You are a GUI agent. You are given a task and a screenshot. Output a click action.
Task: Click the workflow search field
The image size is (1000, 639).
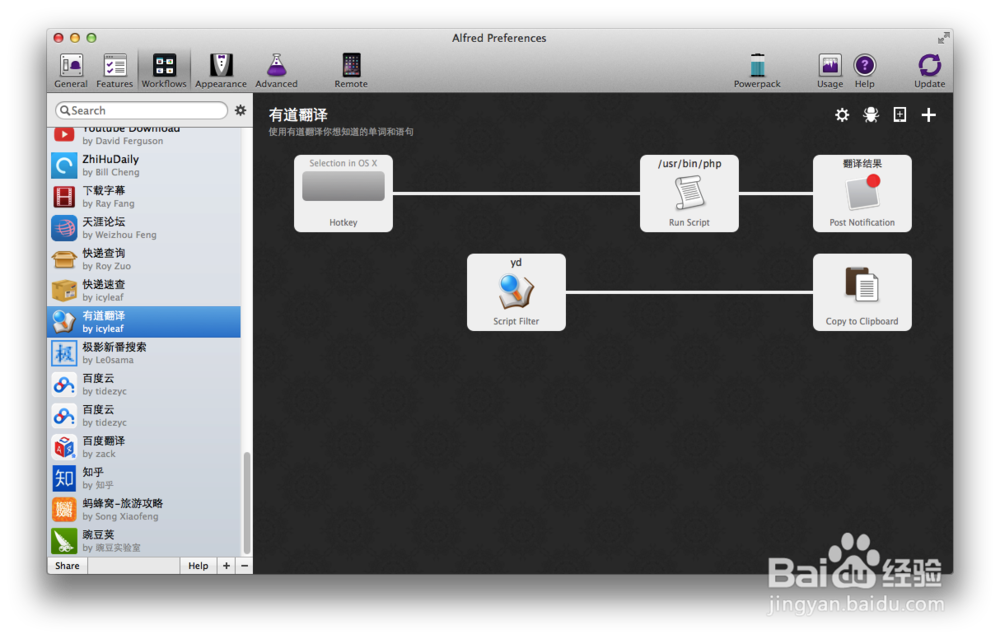(142, 110)
